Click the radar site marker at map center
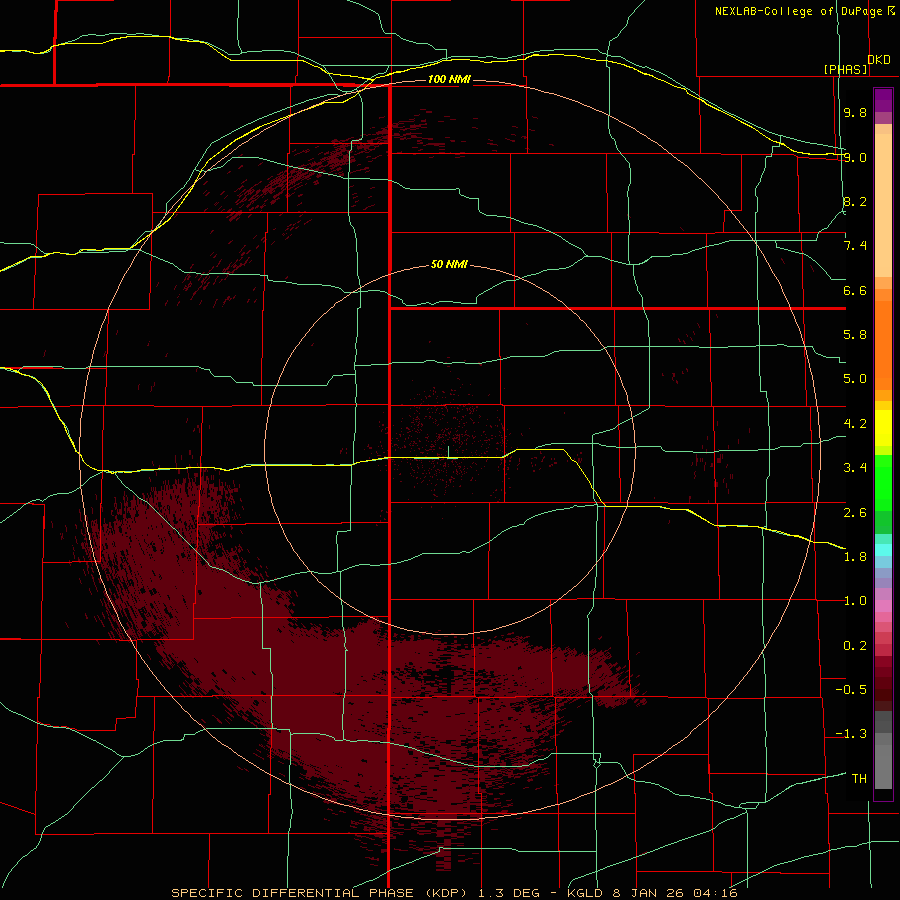The height and width of the screenshot is (900, 900). 448,452
